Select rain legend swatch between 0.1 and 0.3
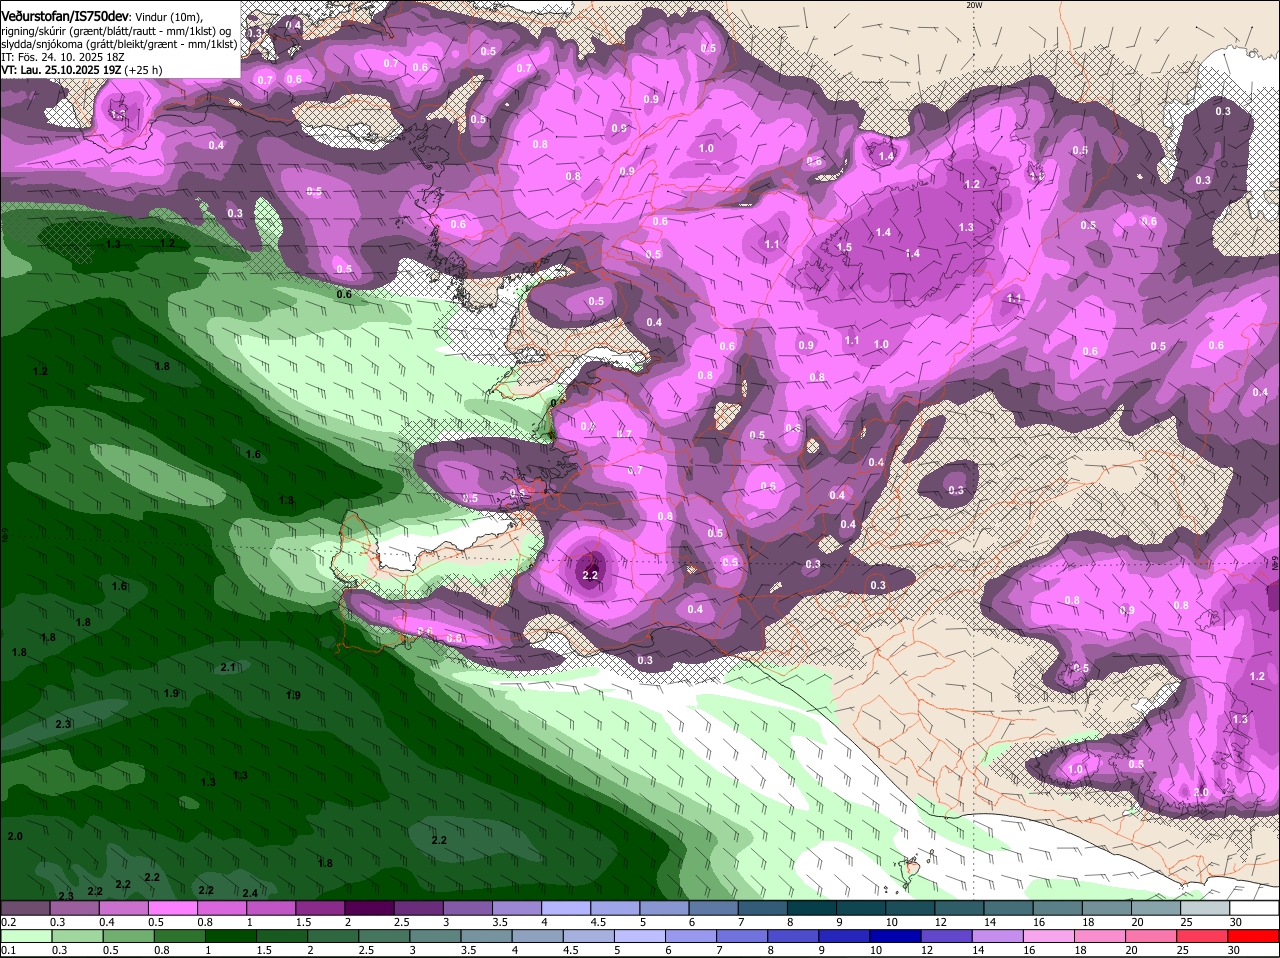 coord(27,937)
